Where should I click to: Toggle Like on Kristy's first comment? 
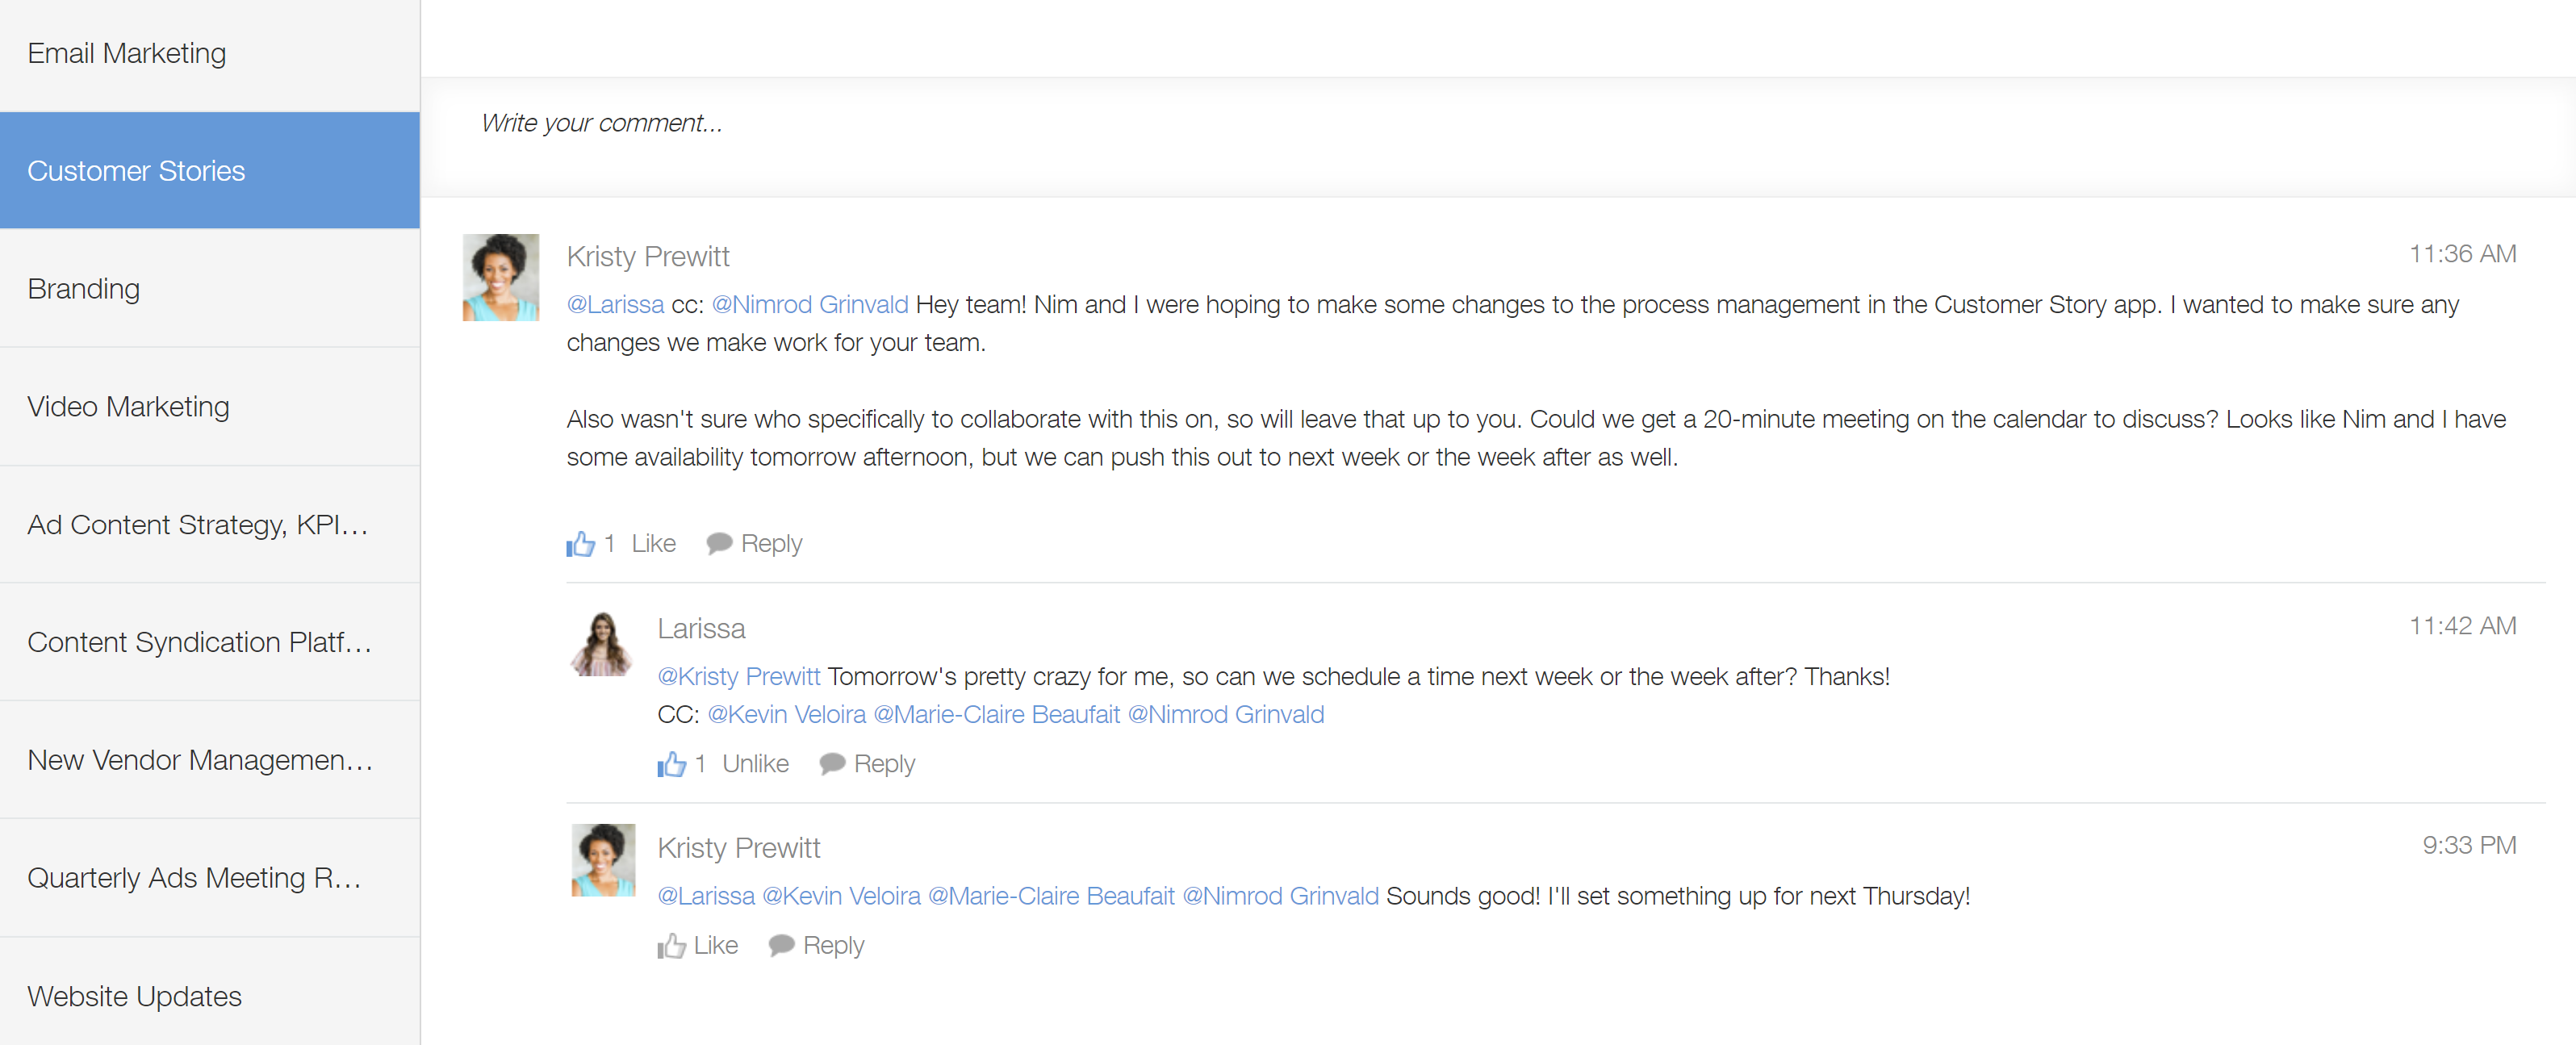(653, 543)
